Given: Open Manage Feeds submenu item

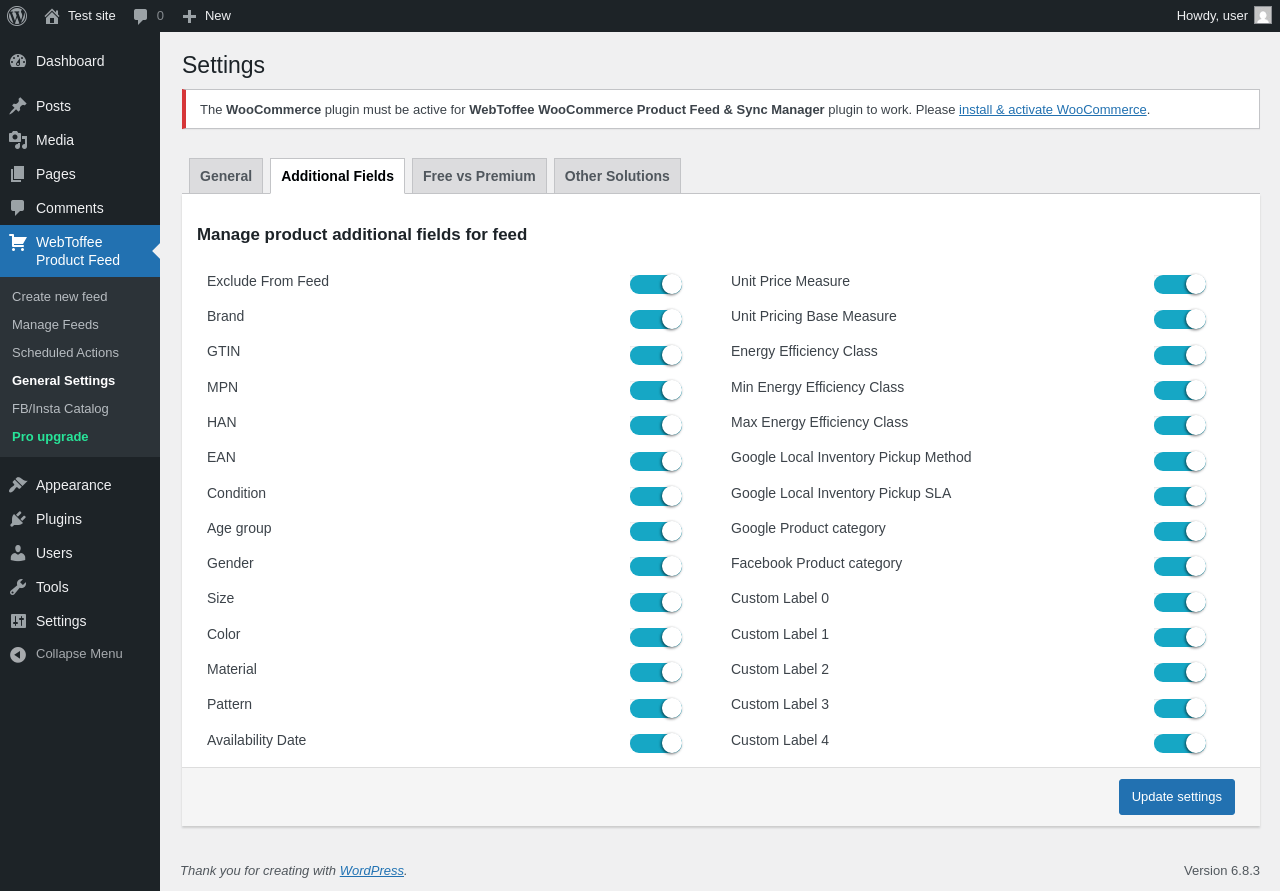Looking at the screenshot, I should coord(55,325).
